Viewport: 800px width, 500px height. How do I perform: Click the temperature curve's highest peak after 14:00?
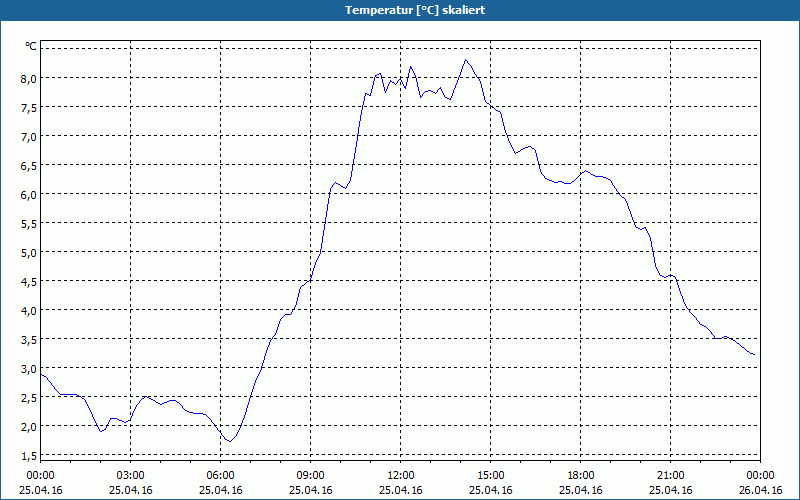465,60
